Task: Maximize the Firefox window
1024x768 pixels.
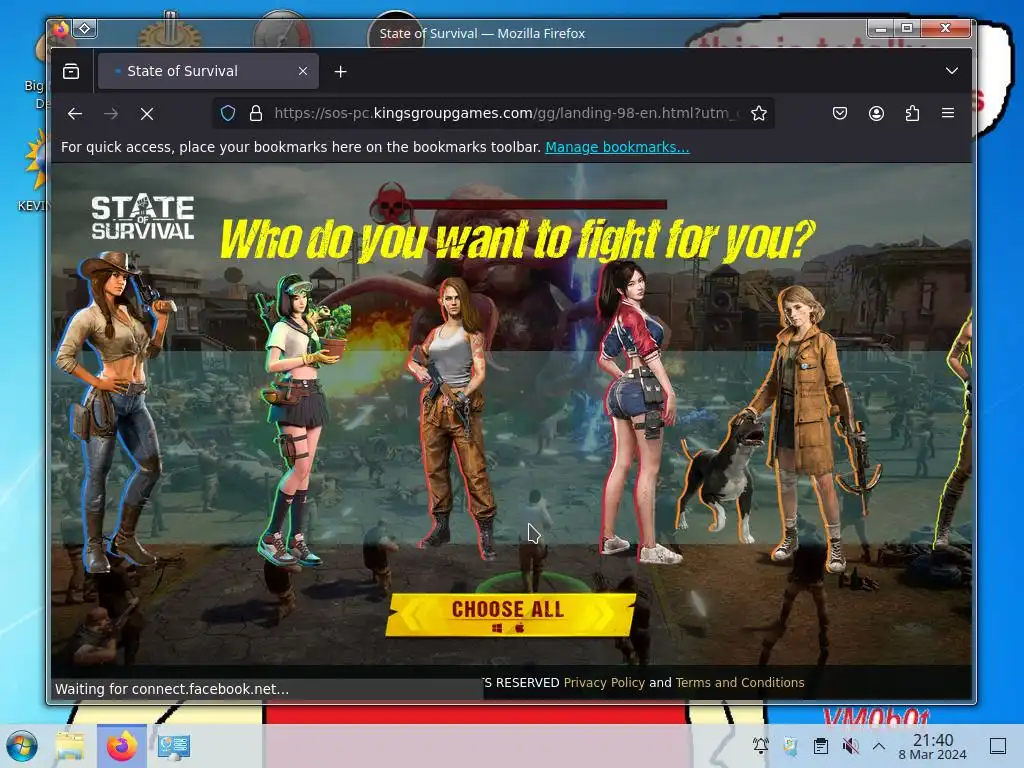Action: 907,28
